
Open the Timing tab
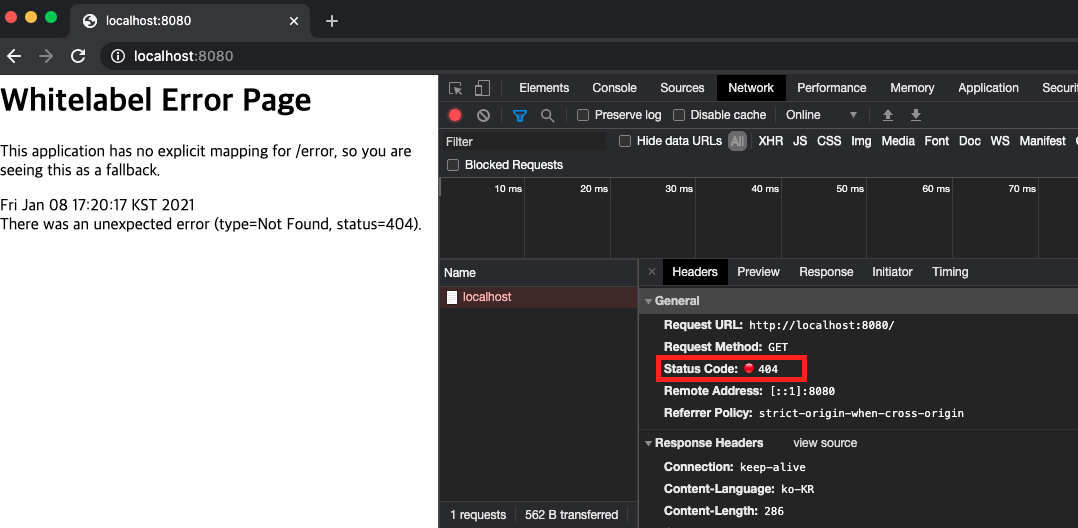(x=950, y=272)
